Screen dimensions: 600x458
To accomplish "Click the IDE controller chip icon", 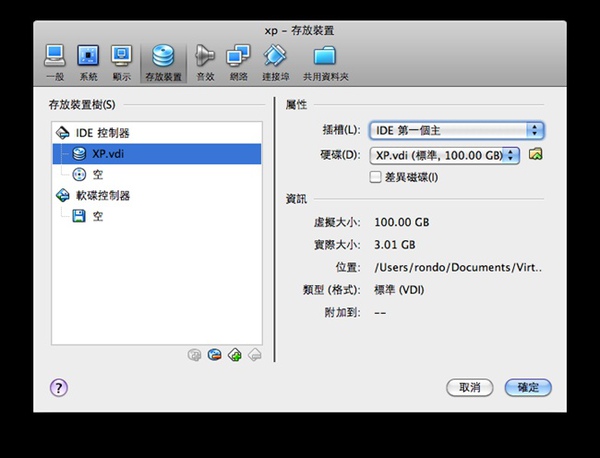I will (x=62, y=133).
